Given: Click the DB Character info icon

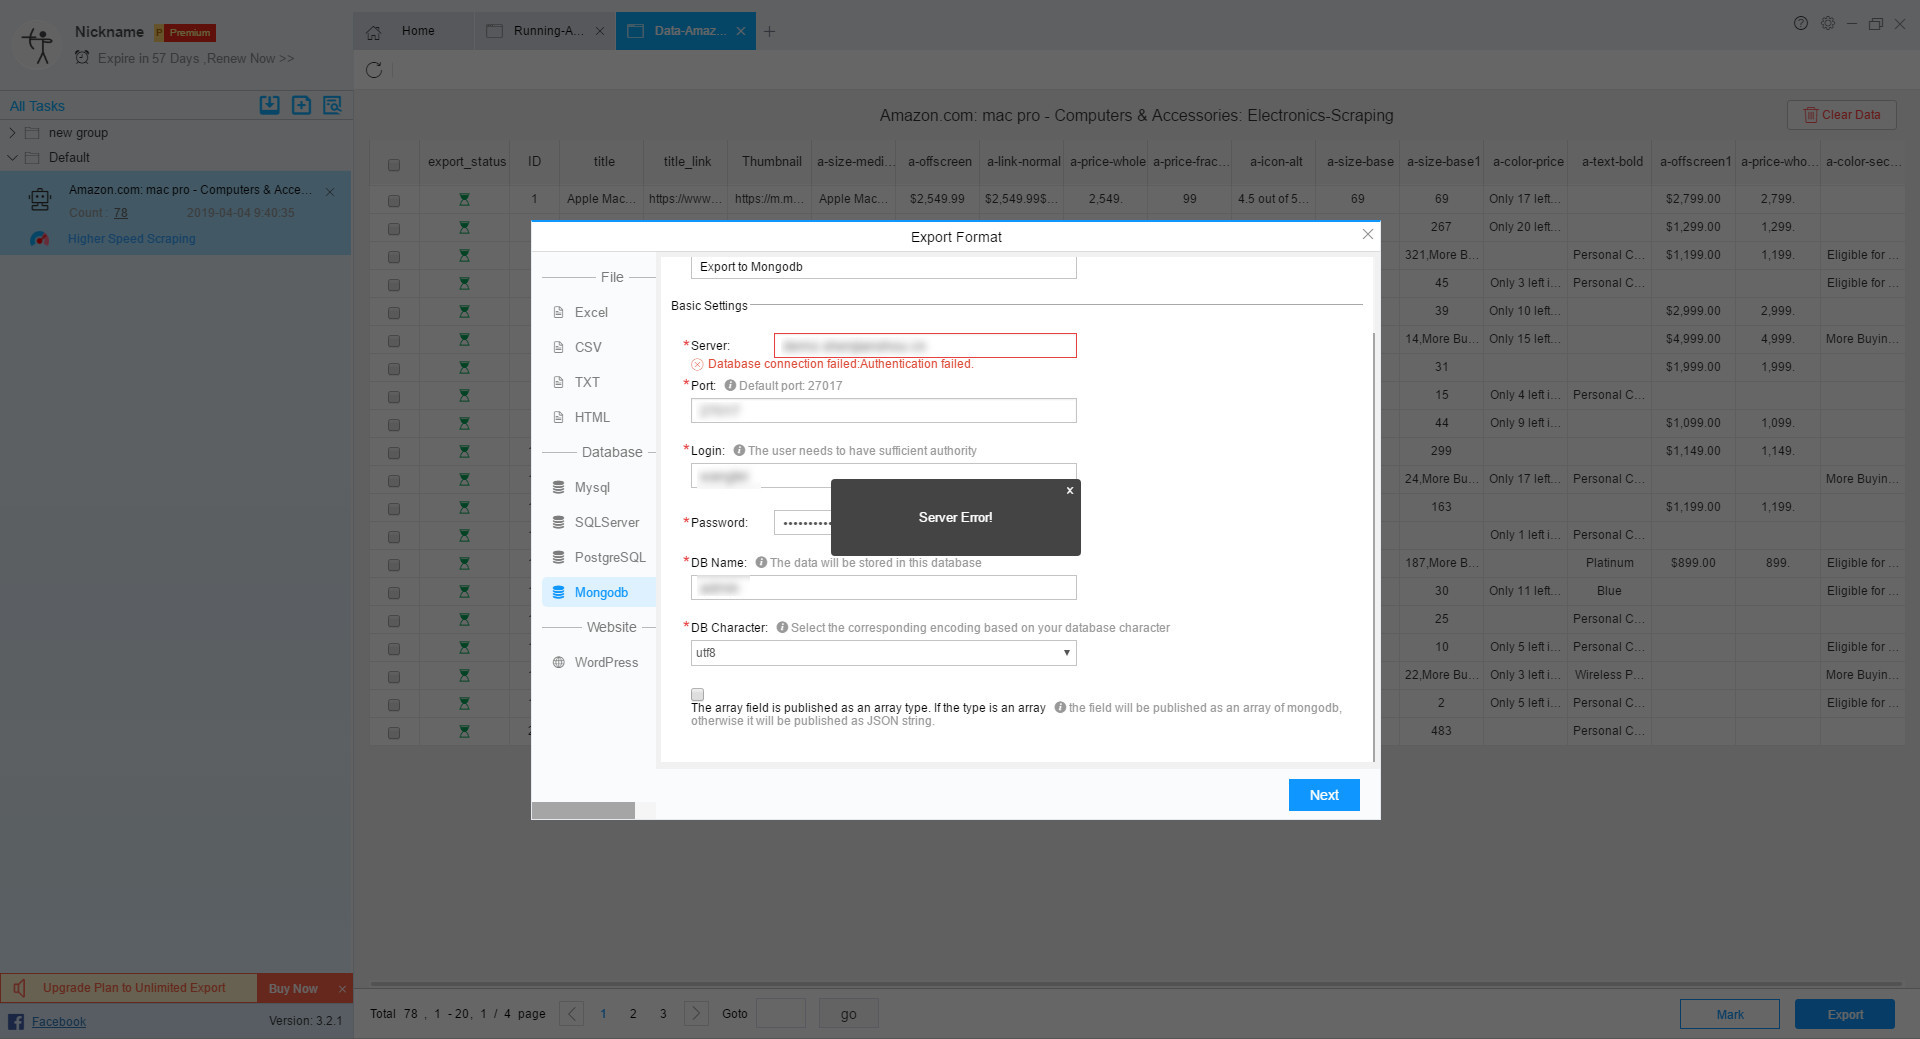Looking at the screenshot, I should [x=782, y=627].
